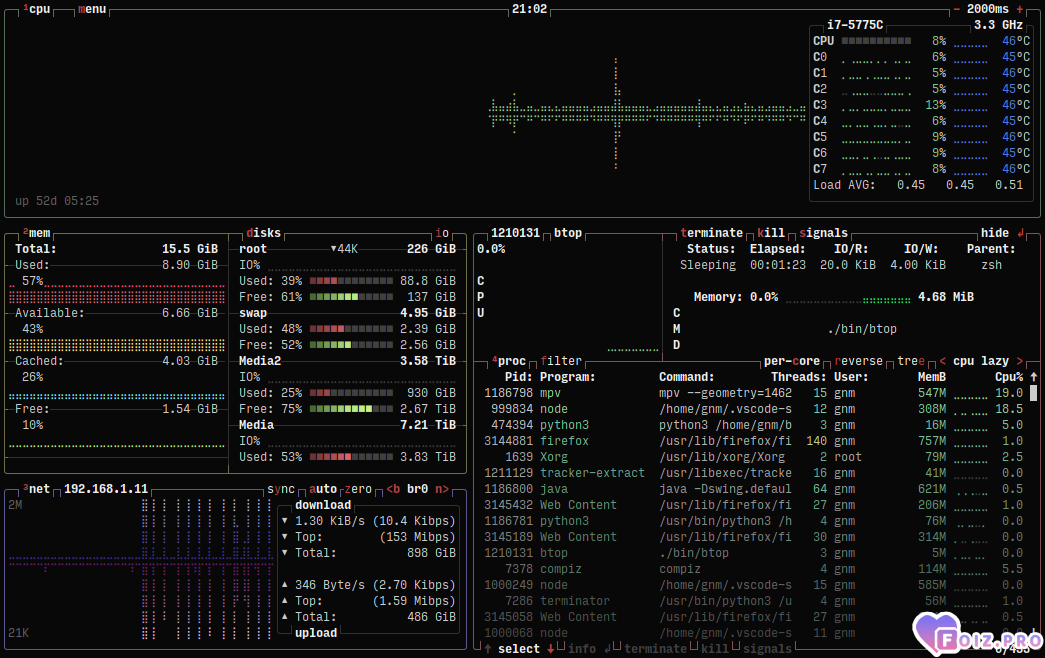
Task: Switch to next network interface with n>
Action: pyautogui.click(x=442, y=489)
